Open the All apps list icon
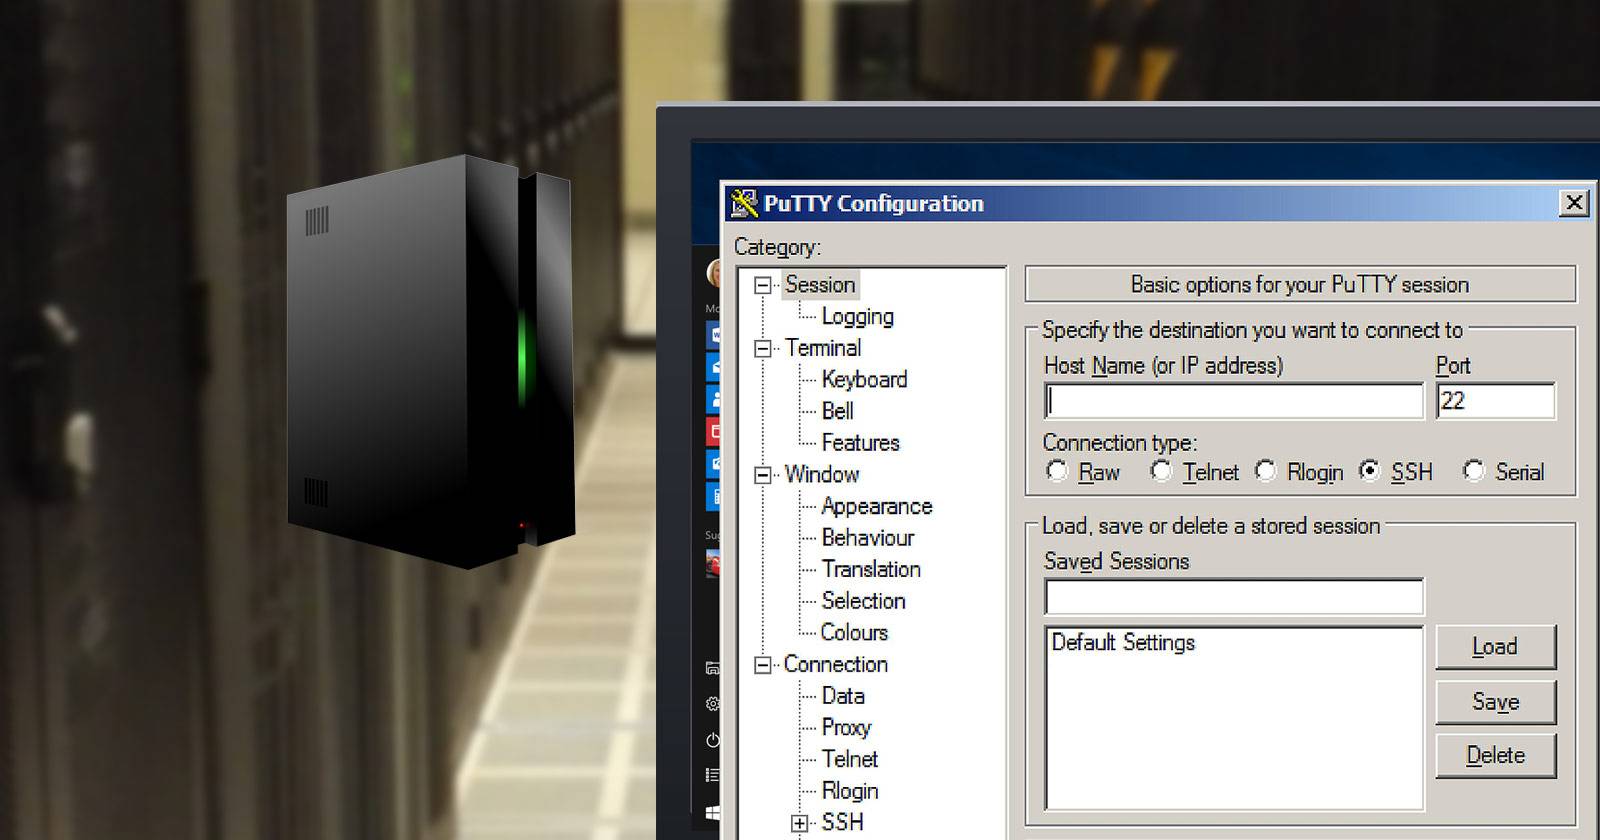The image size is (1600, 840). (x=712, y=775)
